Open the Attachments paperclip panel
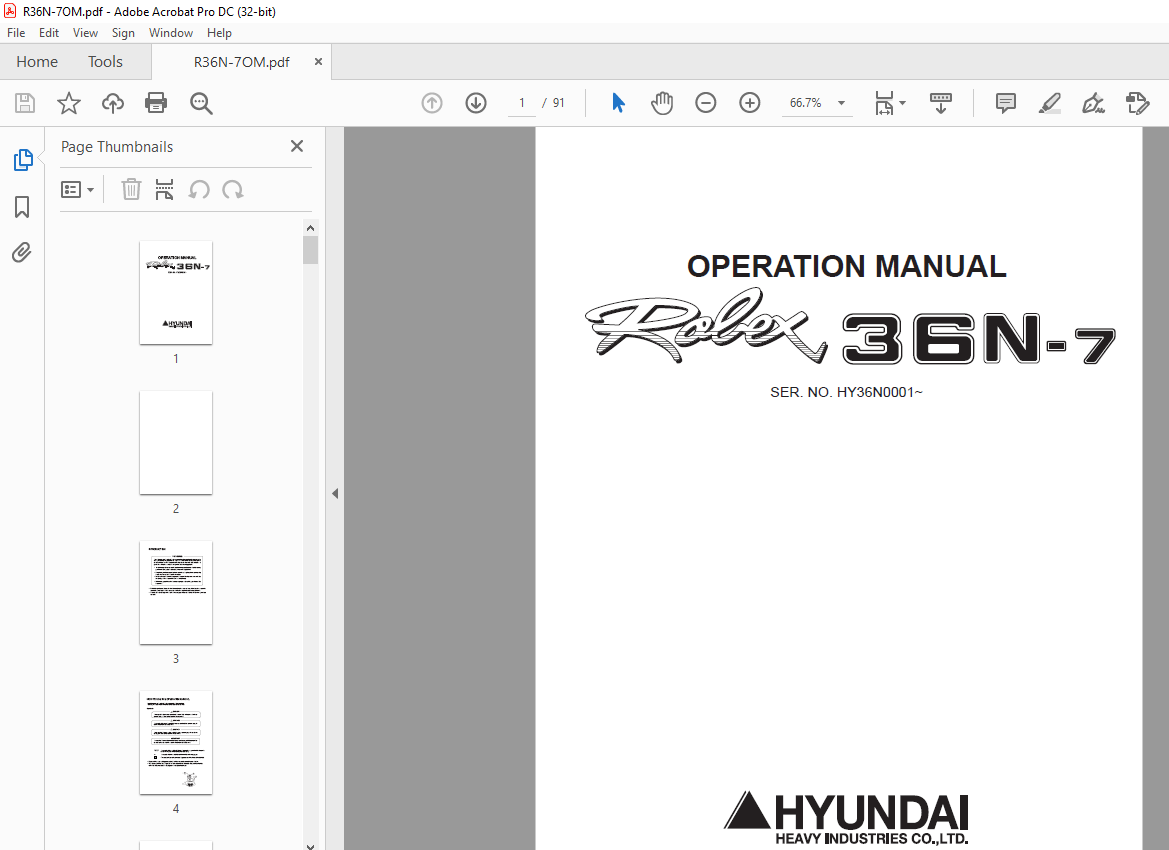Screen dimensions: 1169x850 [22, 253]
